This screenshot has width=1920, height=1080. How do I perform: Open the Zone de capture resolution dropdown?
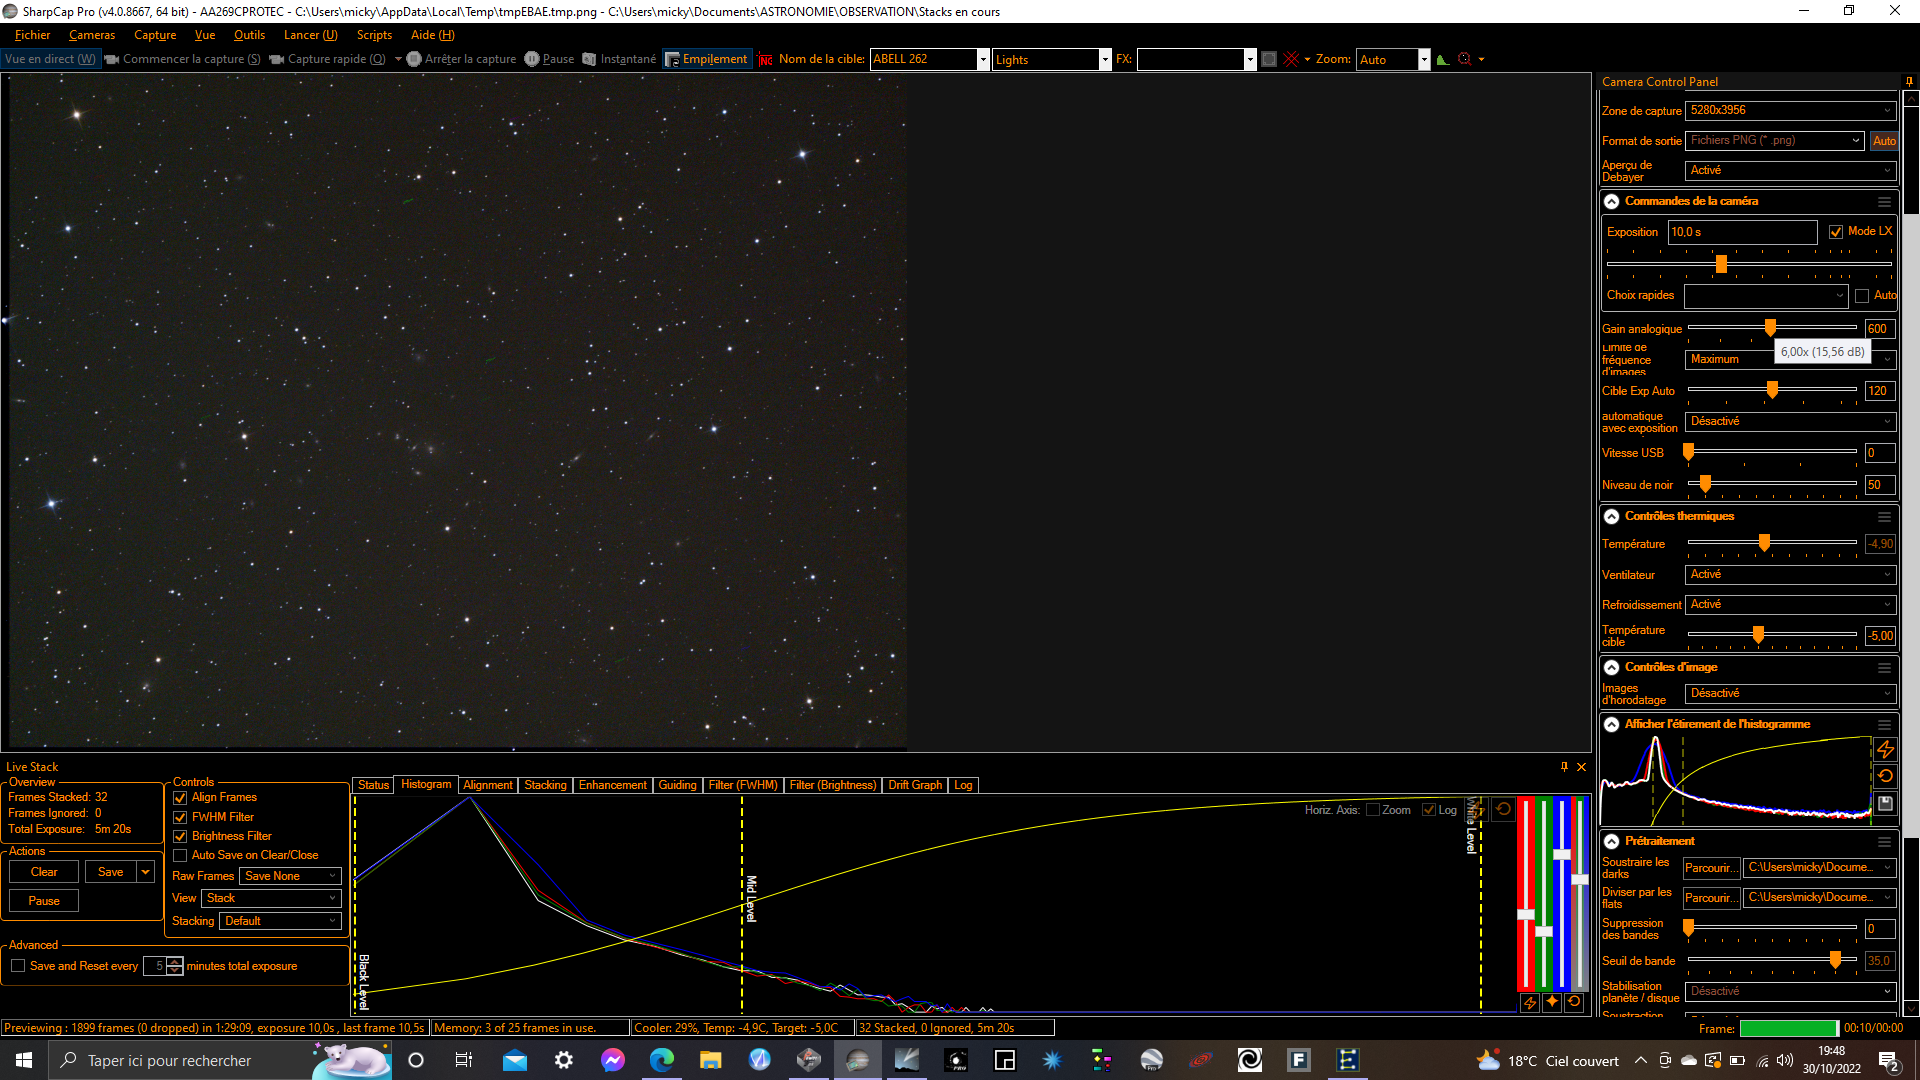[1790, 111]
